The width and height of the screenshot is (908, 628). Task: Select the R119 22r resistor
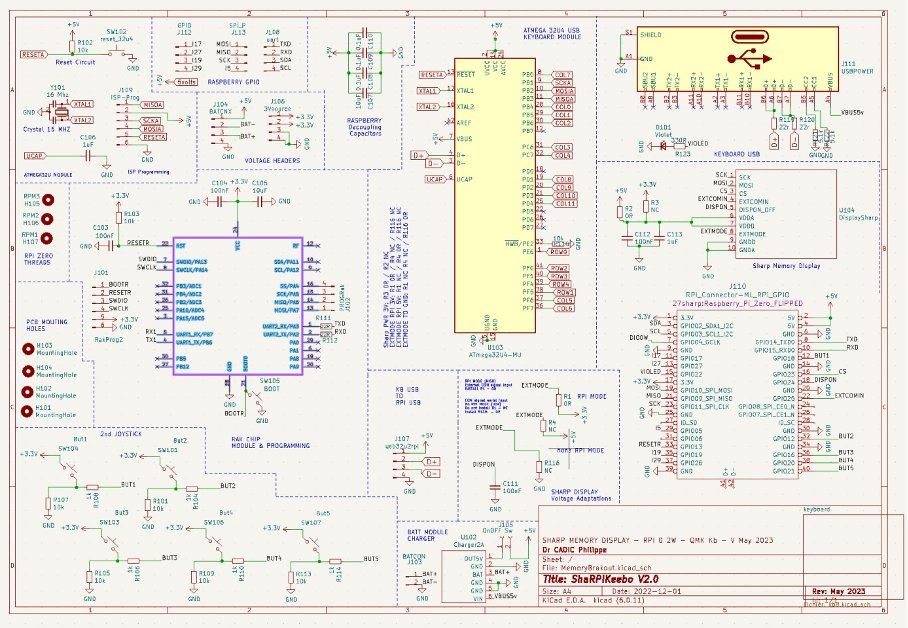pyautogui.click(x=774, y=123)
